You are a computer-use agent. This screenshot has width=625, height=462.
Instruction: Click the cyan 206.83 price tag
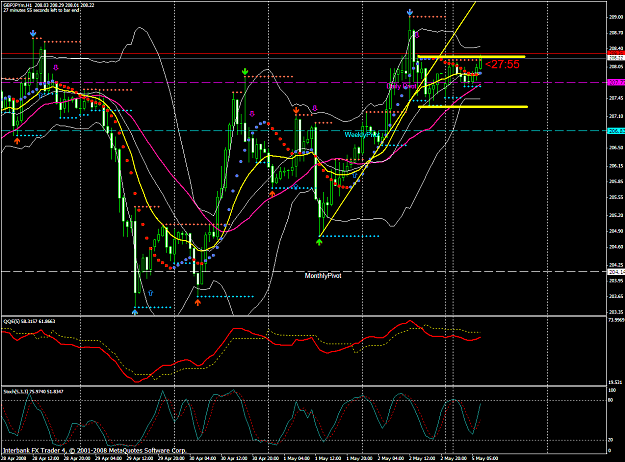[x=616, y=131]
